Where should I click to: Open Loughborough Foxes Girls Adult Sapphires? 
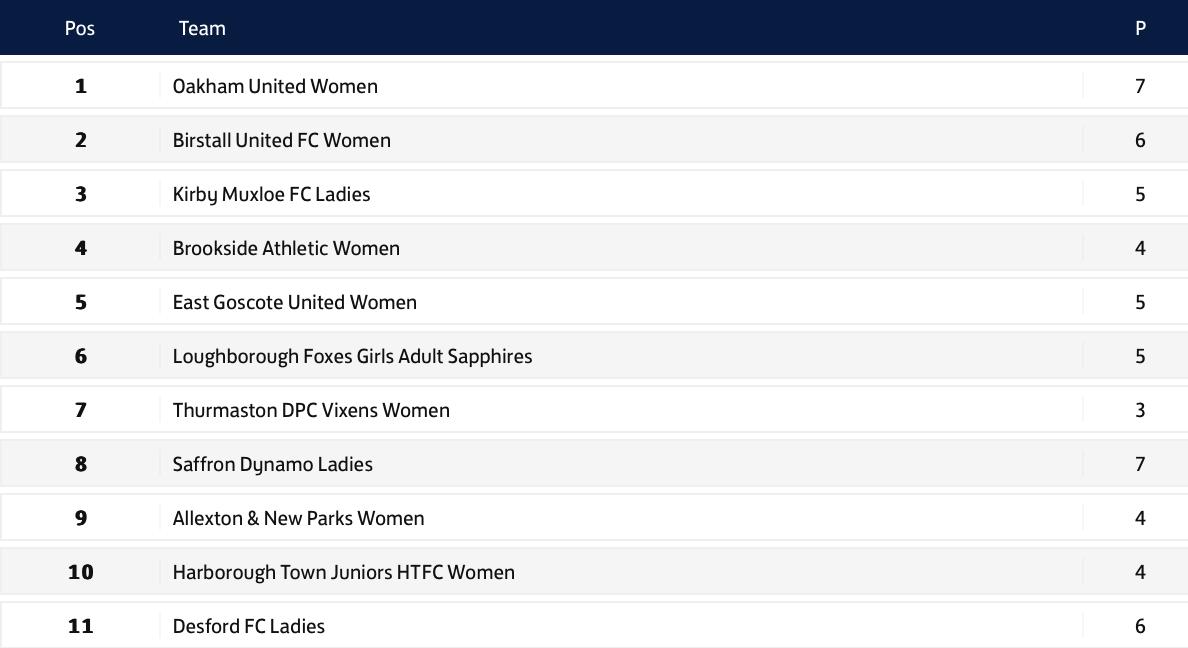tap(352, 356)
